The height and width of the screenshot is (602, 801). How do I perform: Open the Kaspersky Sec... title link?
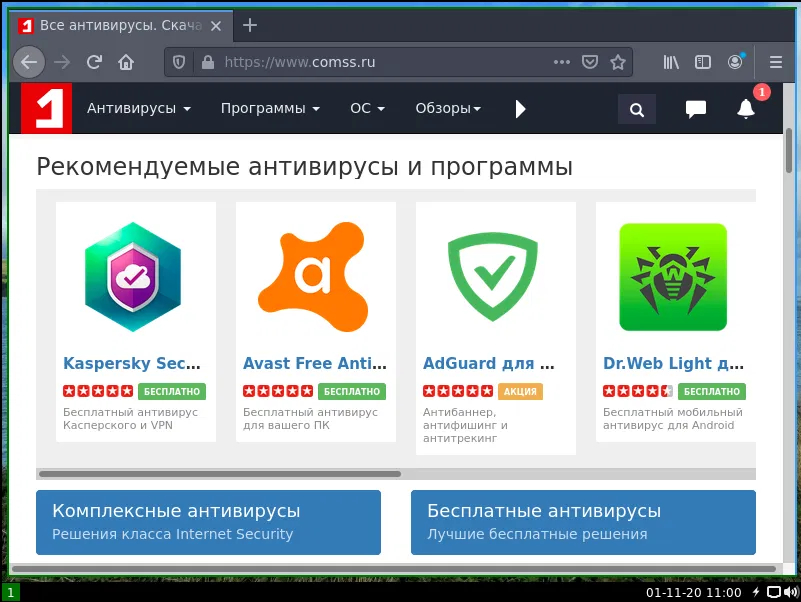[x=132, y=363]
